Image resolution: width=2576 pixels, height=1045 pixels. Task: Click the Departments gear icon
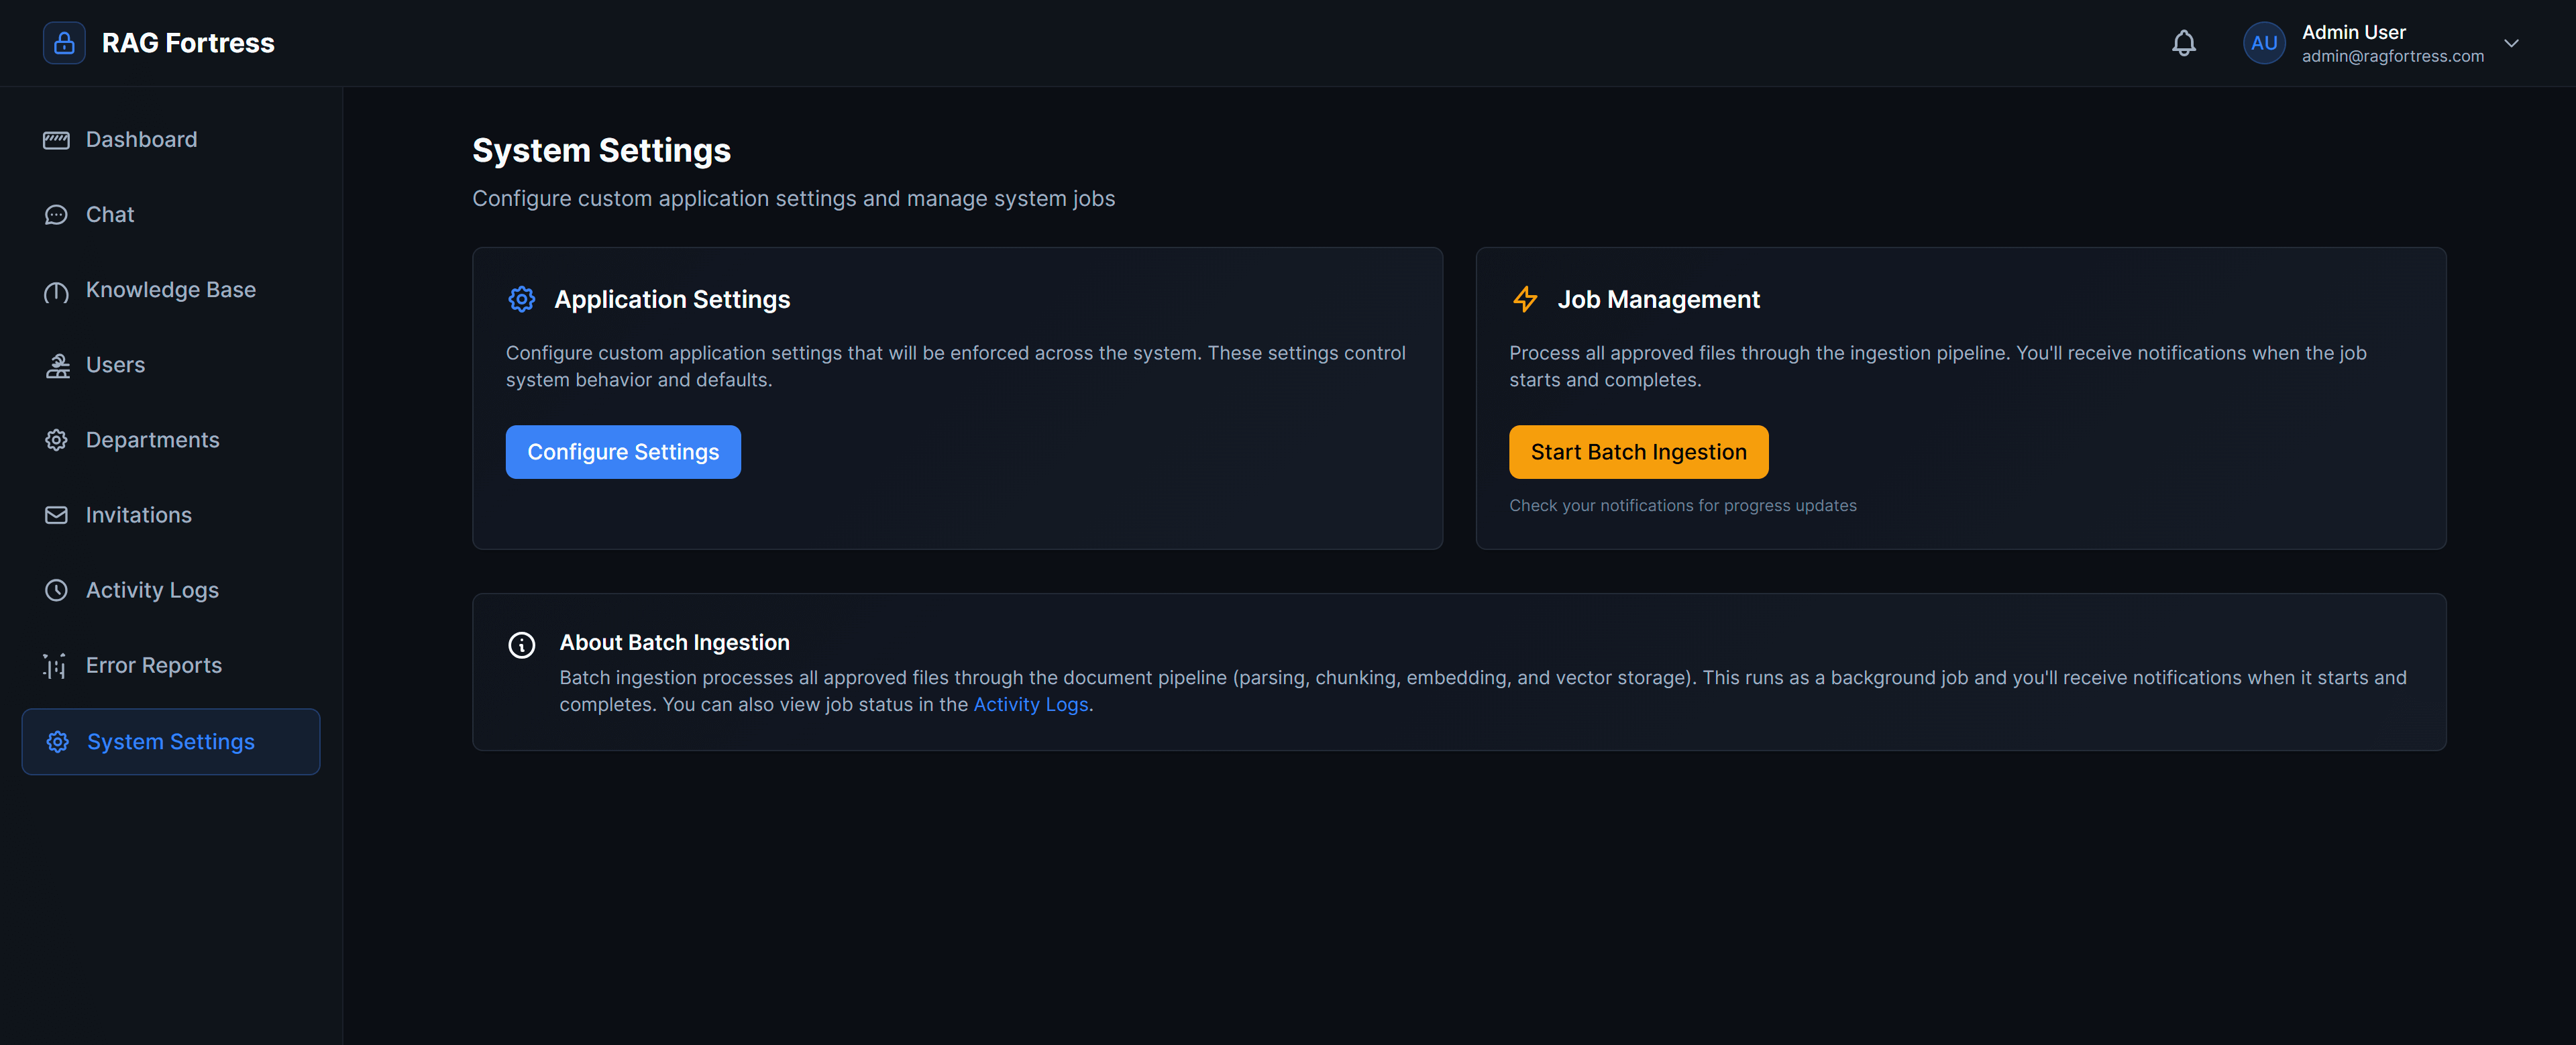(x=57, y=439)
